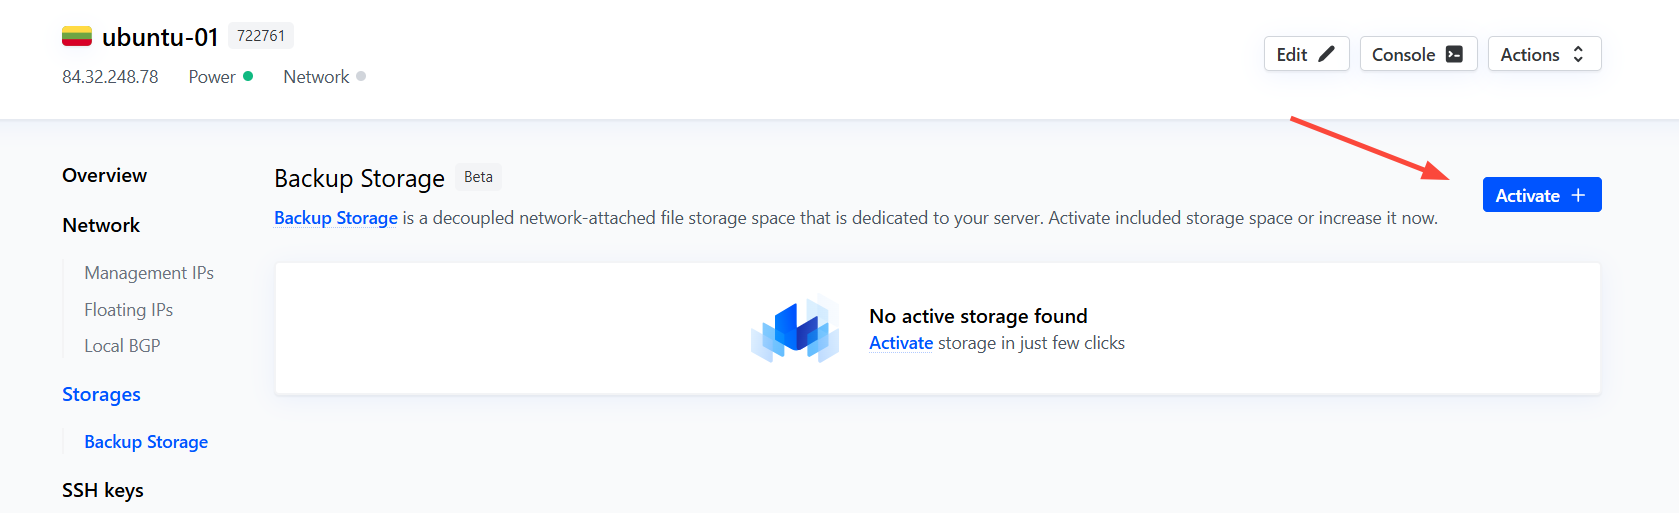
Task: Select Floating IPs in sidebar
Action: (128, 310)
